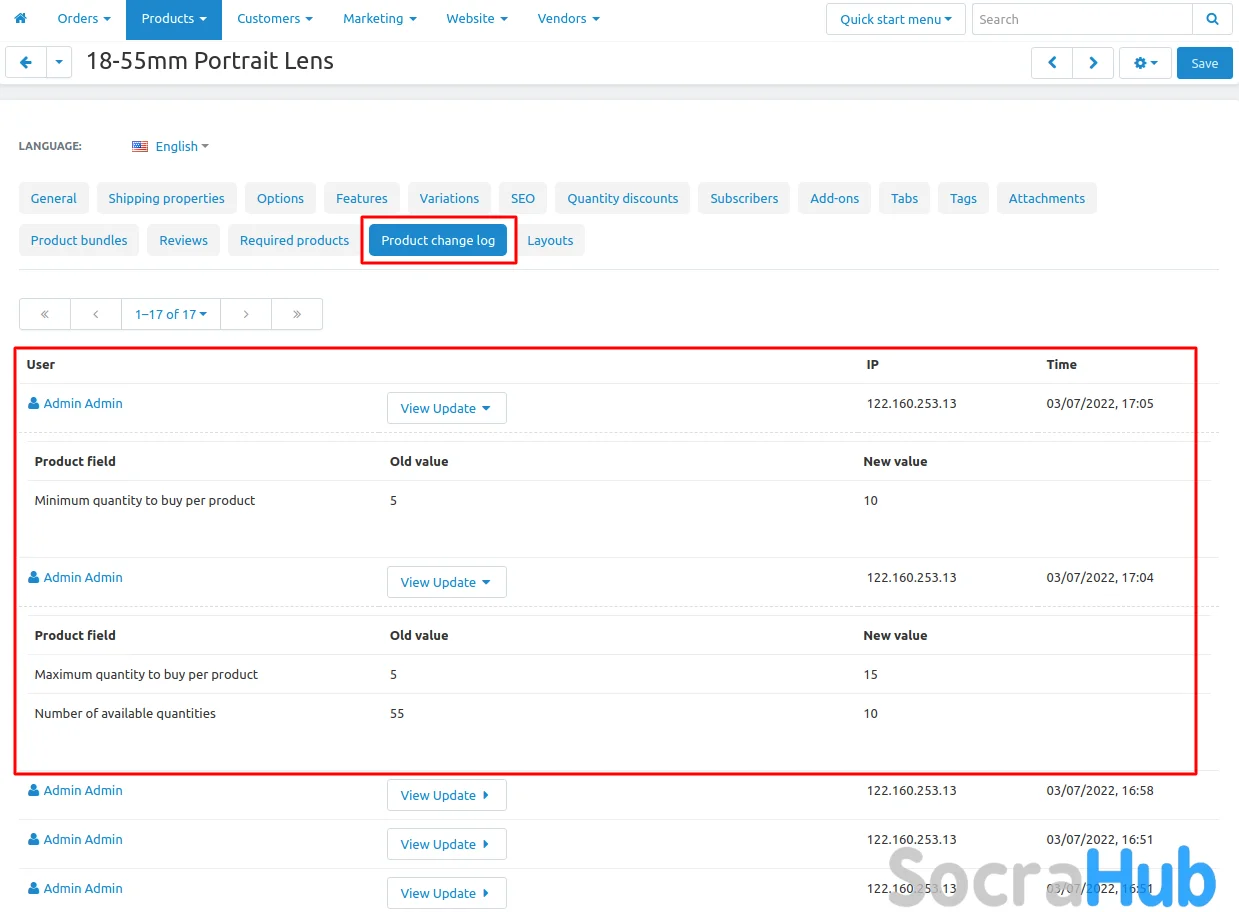The height and width of the screenshot is (912, 1239).
Task: Click the search magnifier icon button
Action: (x=1212, y=19)
